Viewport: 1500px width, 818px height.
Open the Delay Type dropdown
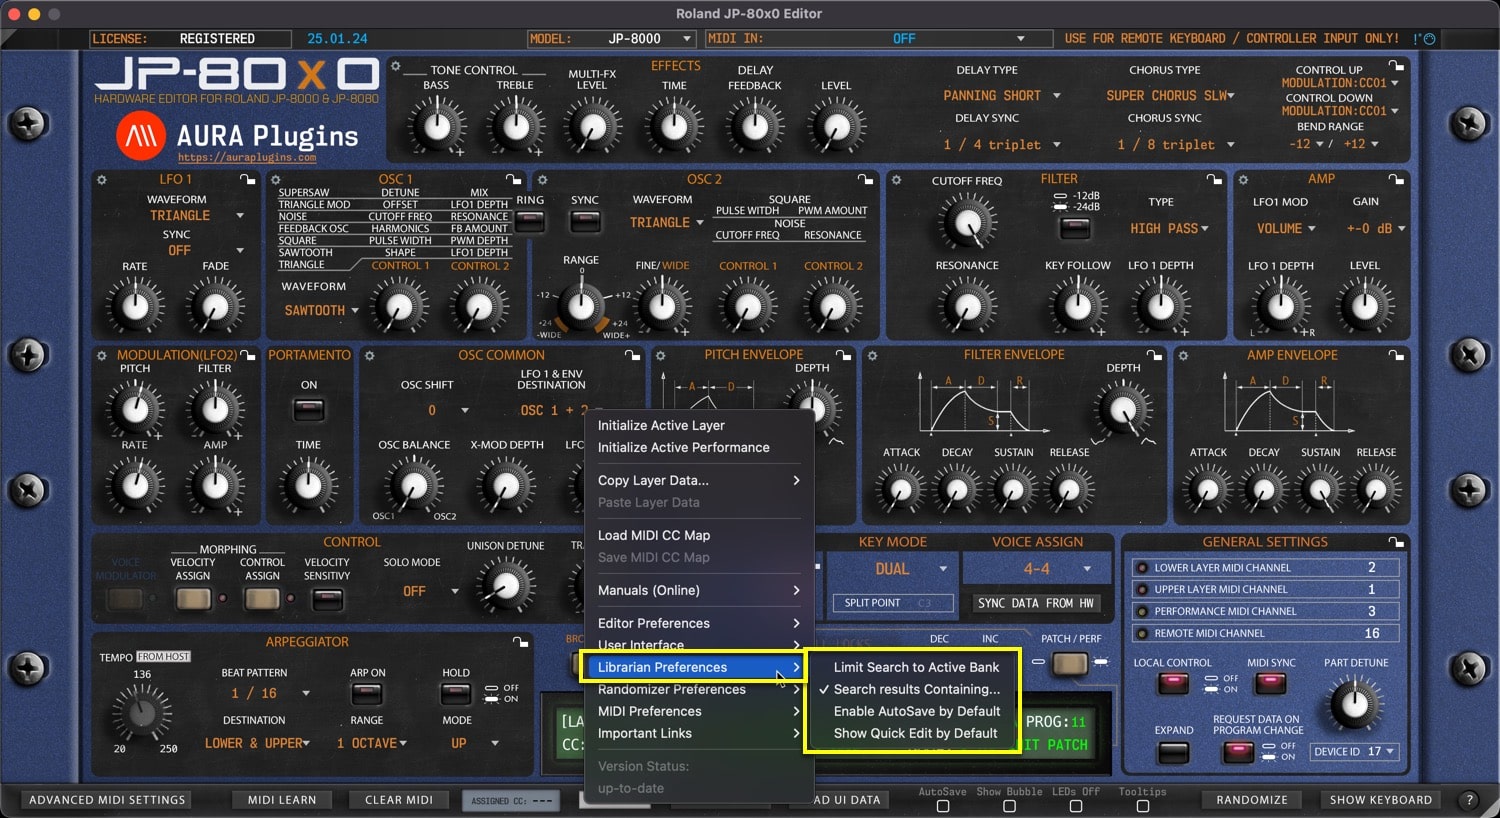[x=1001, y=96]
